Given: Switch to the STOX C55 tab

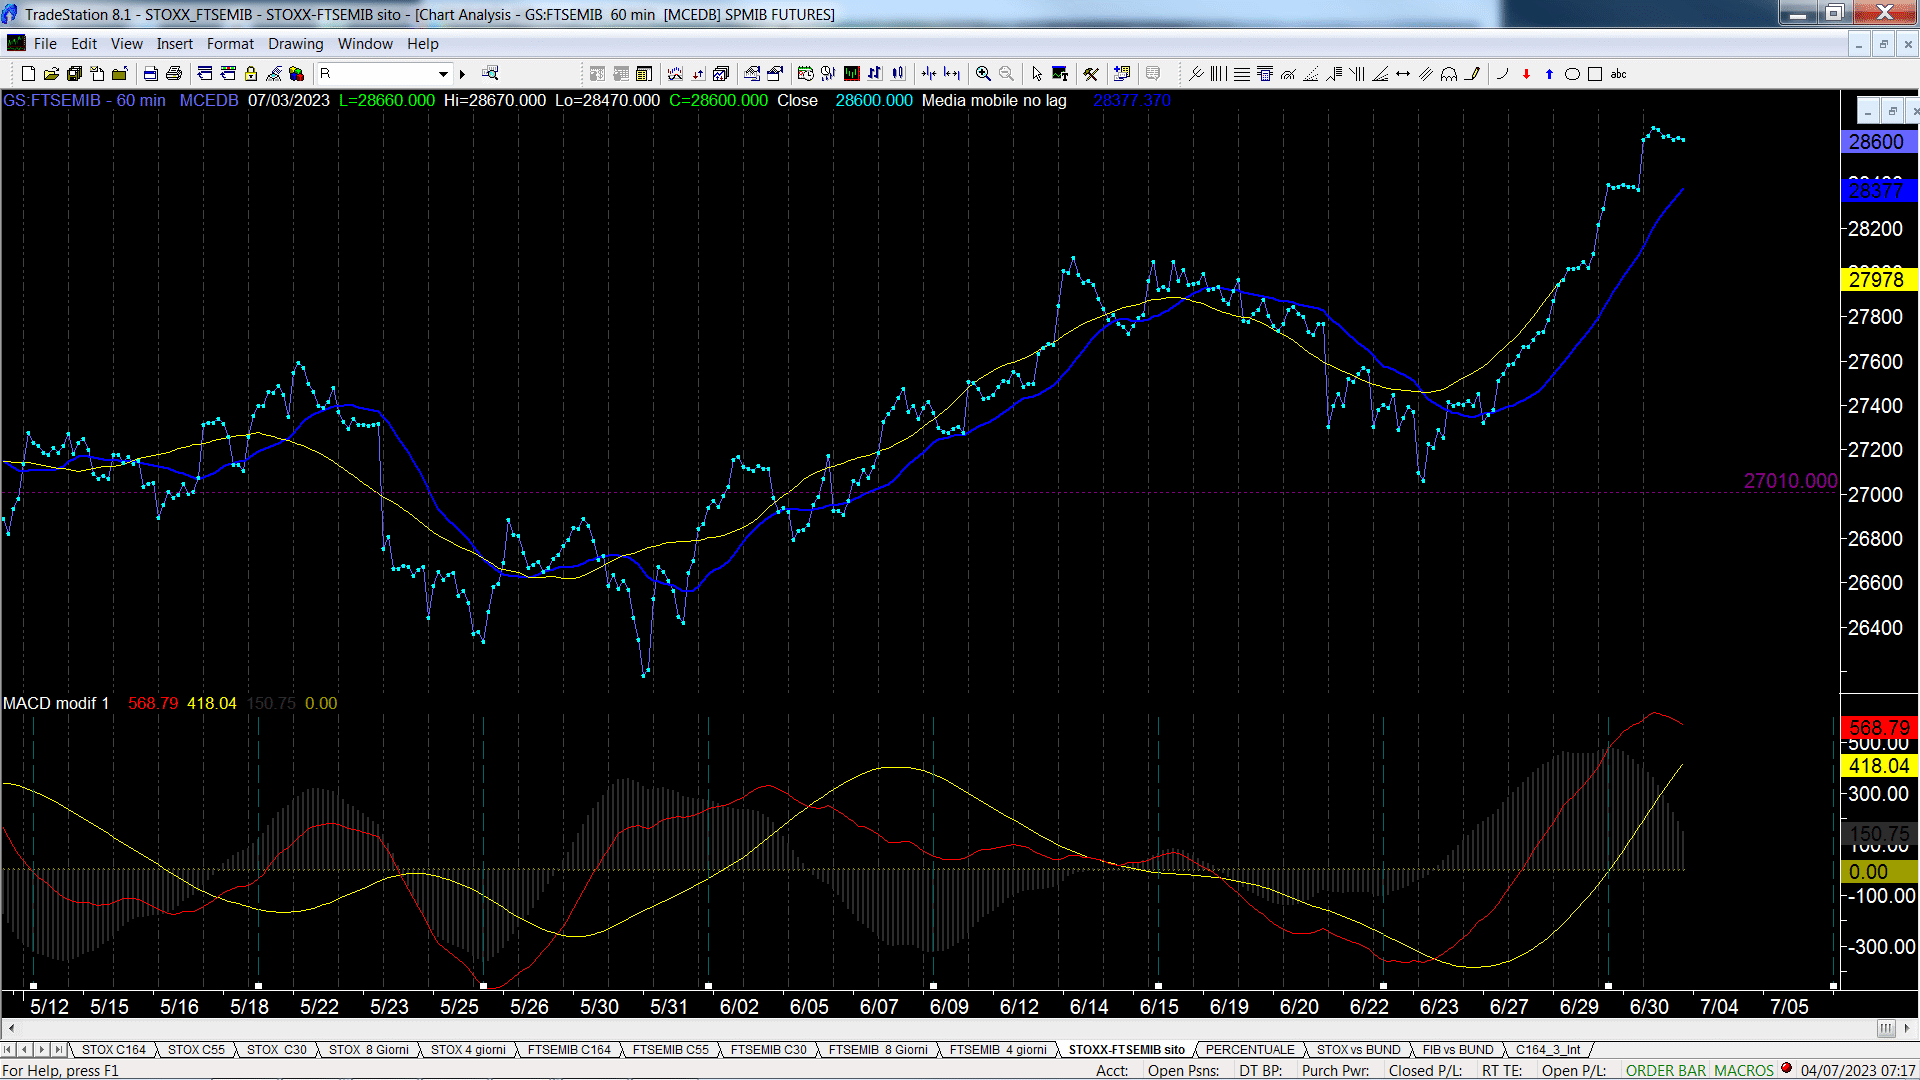Looking at the screenshot, I should [196, 1050].
